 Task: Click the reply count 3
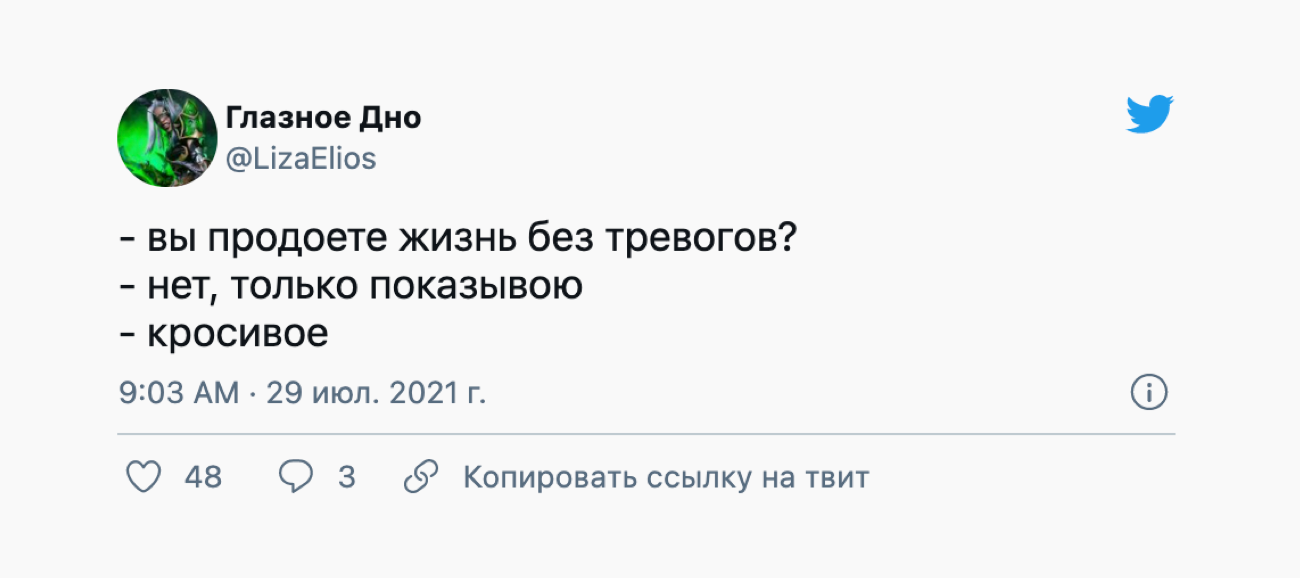coord(346,477)
